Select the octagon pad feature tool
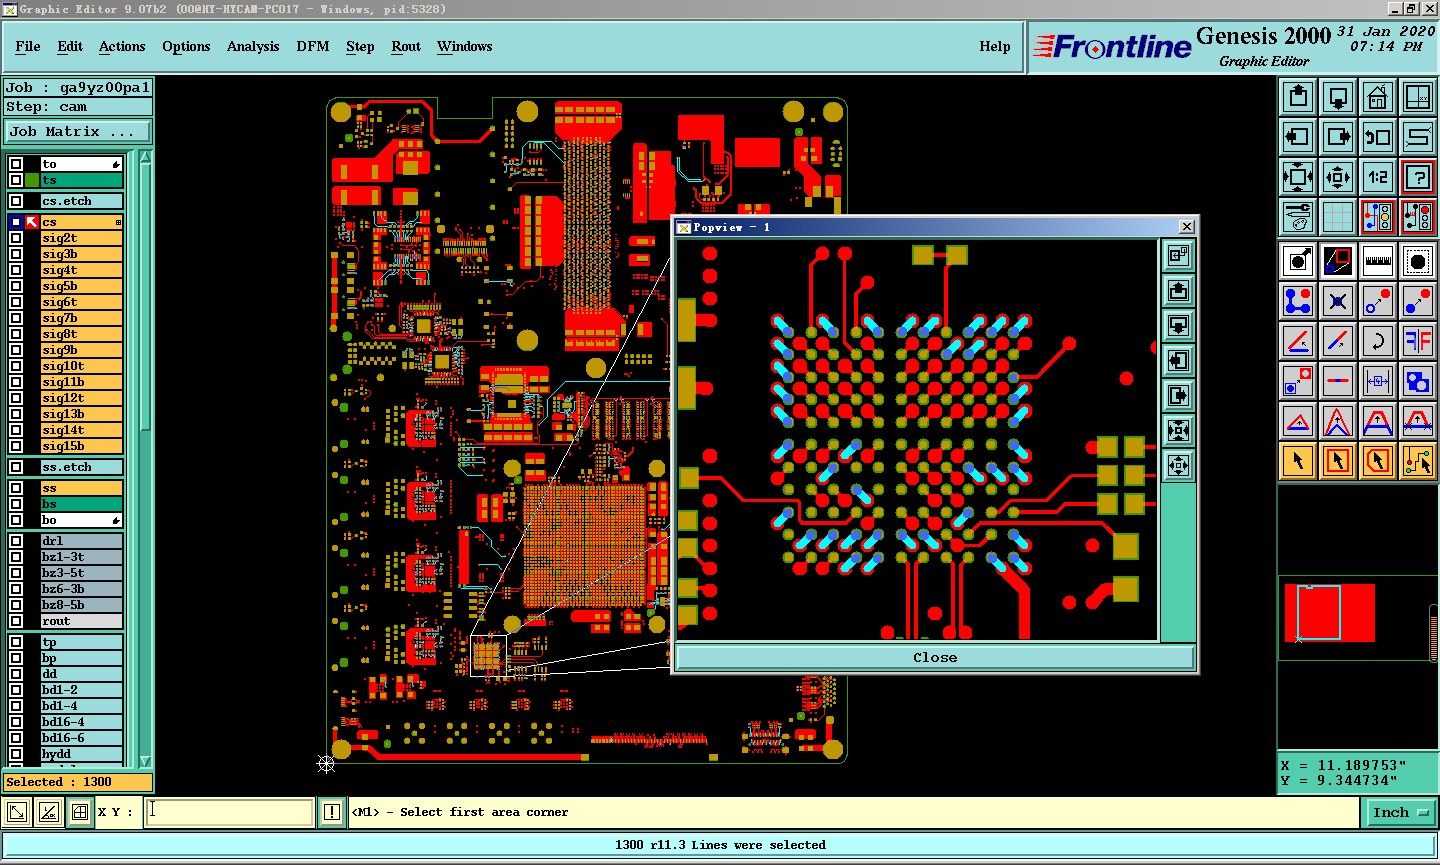1440x865 pixels. tap(1418, 261)
